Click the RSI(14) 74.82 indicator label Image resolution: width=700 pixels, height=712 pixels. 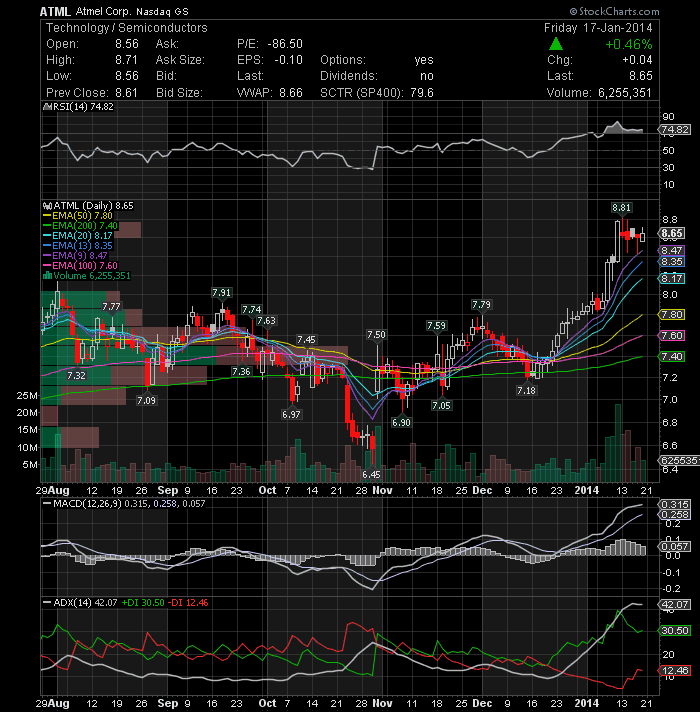78,107
